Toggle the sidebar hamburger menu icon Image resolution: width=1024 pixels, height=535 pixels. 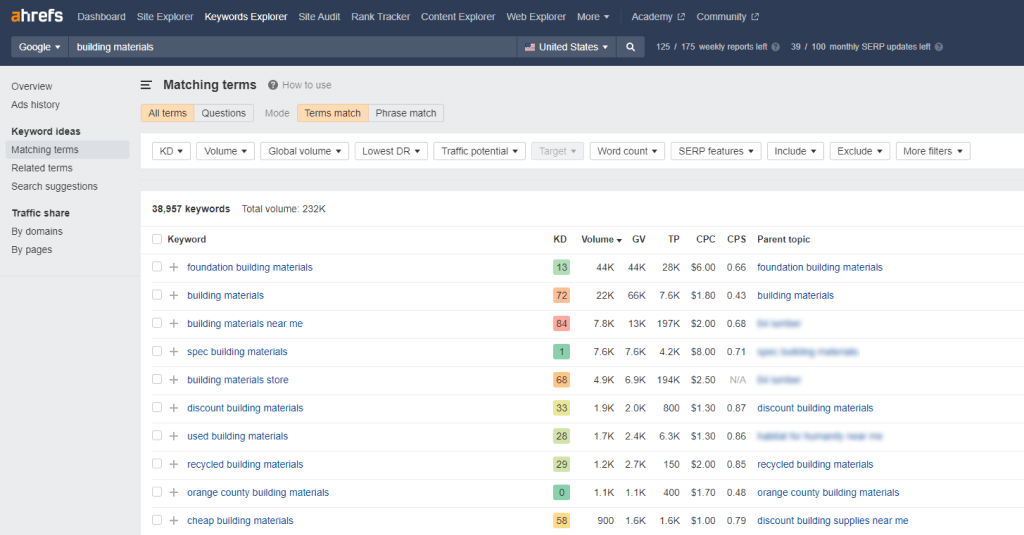pos(146,85)
